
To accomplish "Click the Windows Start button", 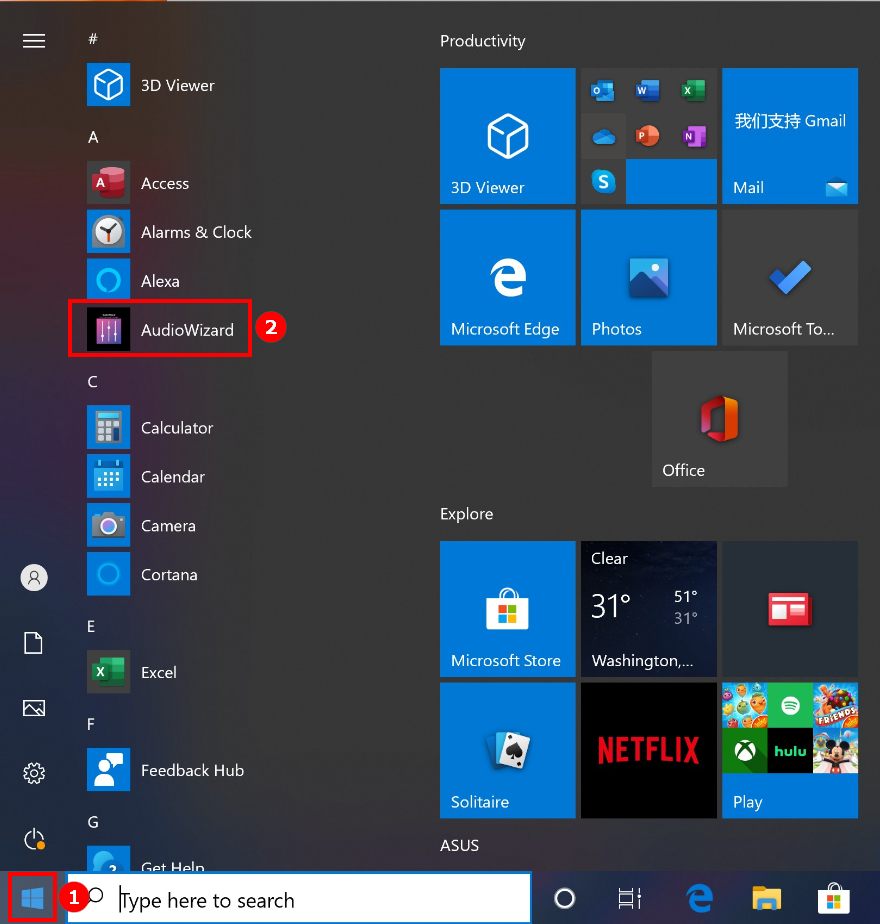I will click(x=33, y=898).
